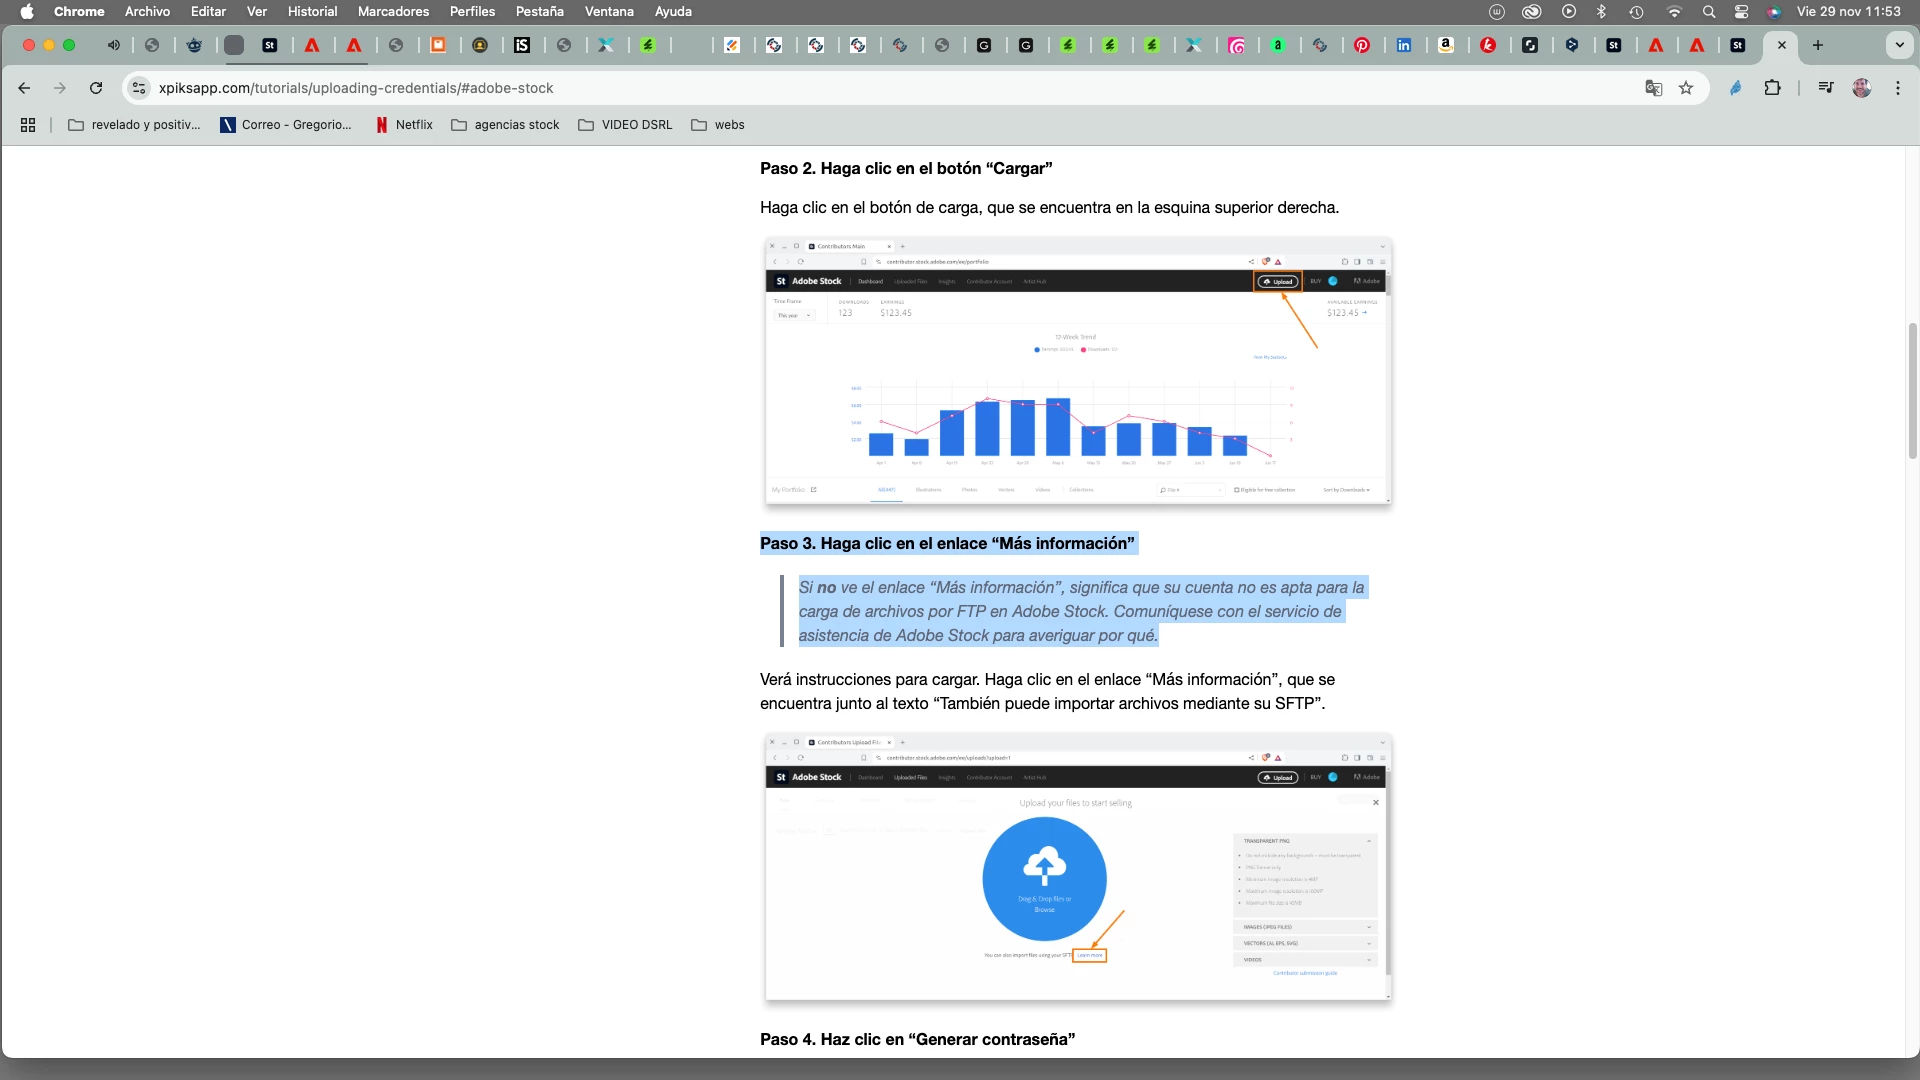
Task: Open the Historial menu
Action: (312, 11)
